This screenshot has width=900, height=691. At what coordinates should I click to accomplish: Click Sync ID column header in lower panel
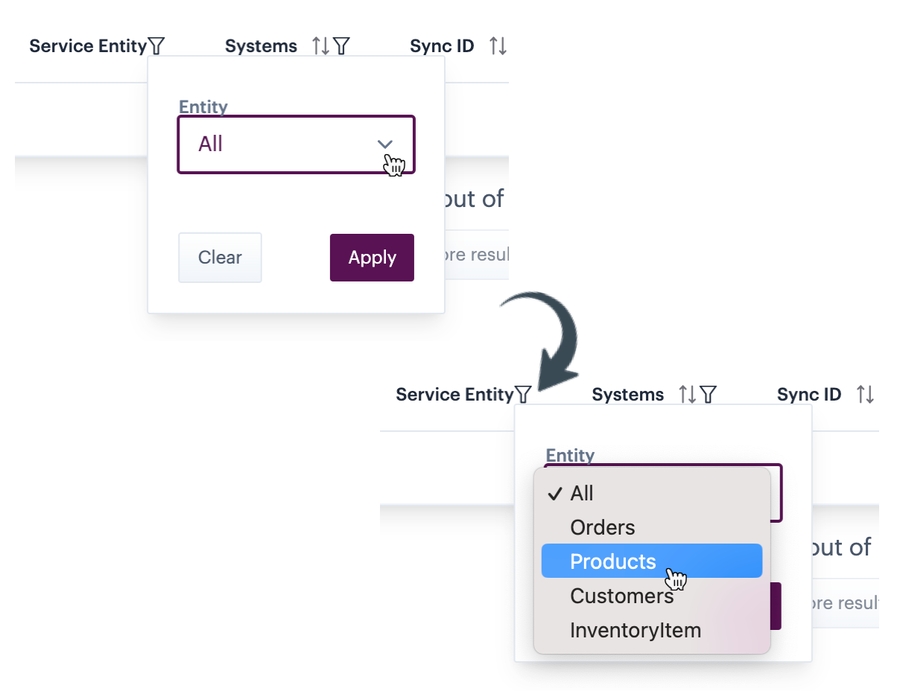pos(808,394)
